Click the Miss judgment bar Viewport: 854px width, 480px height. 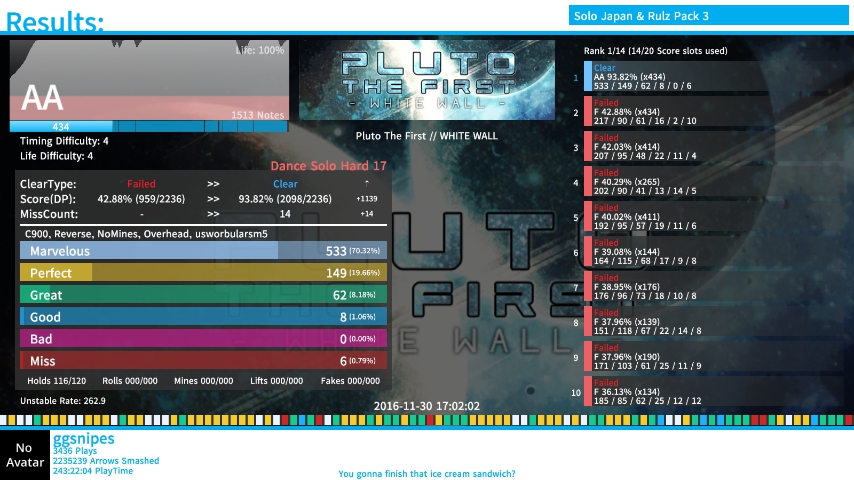[202, 361]
